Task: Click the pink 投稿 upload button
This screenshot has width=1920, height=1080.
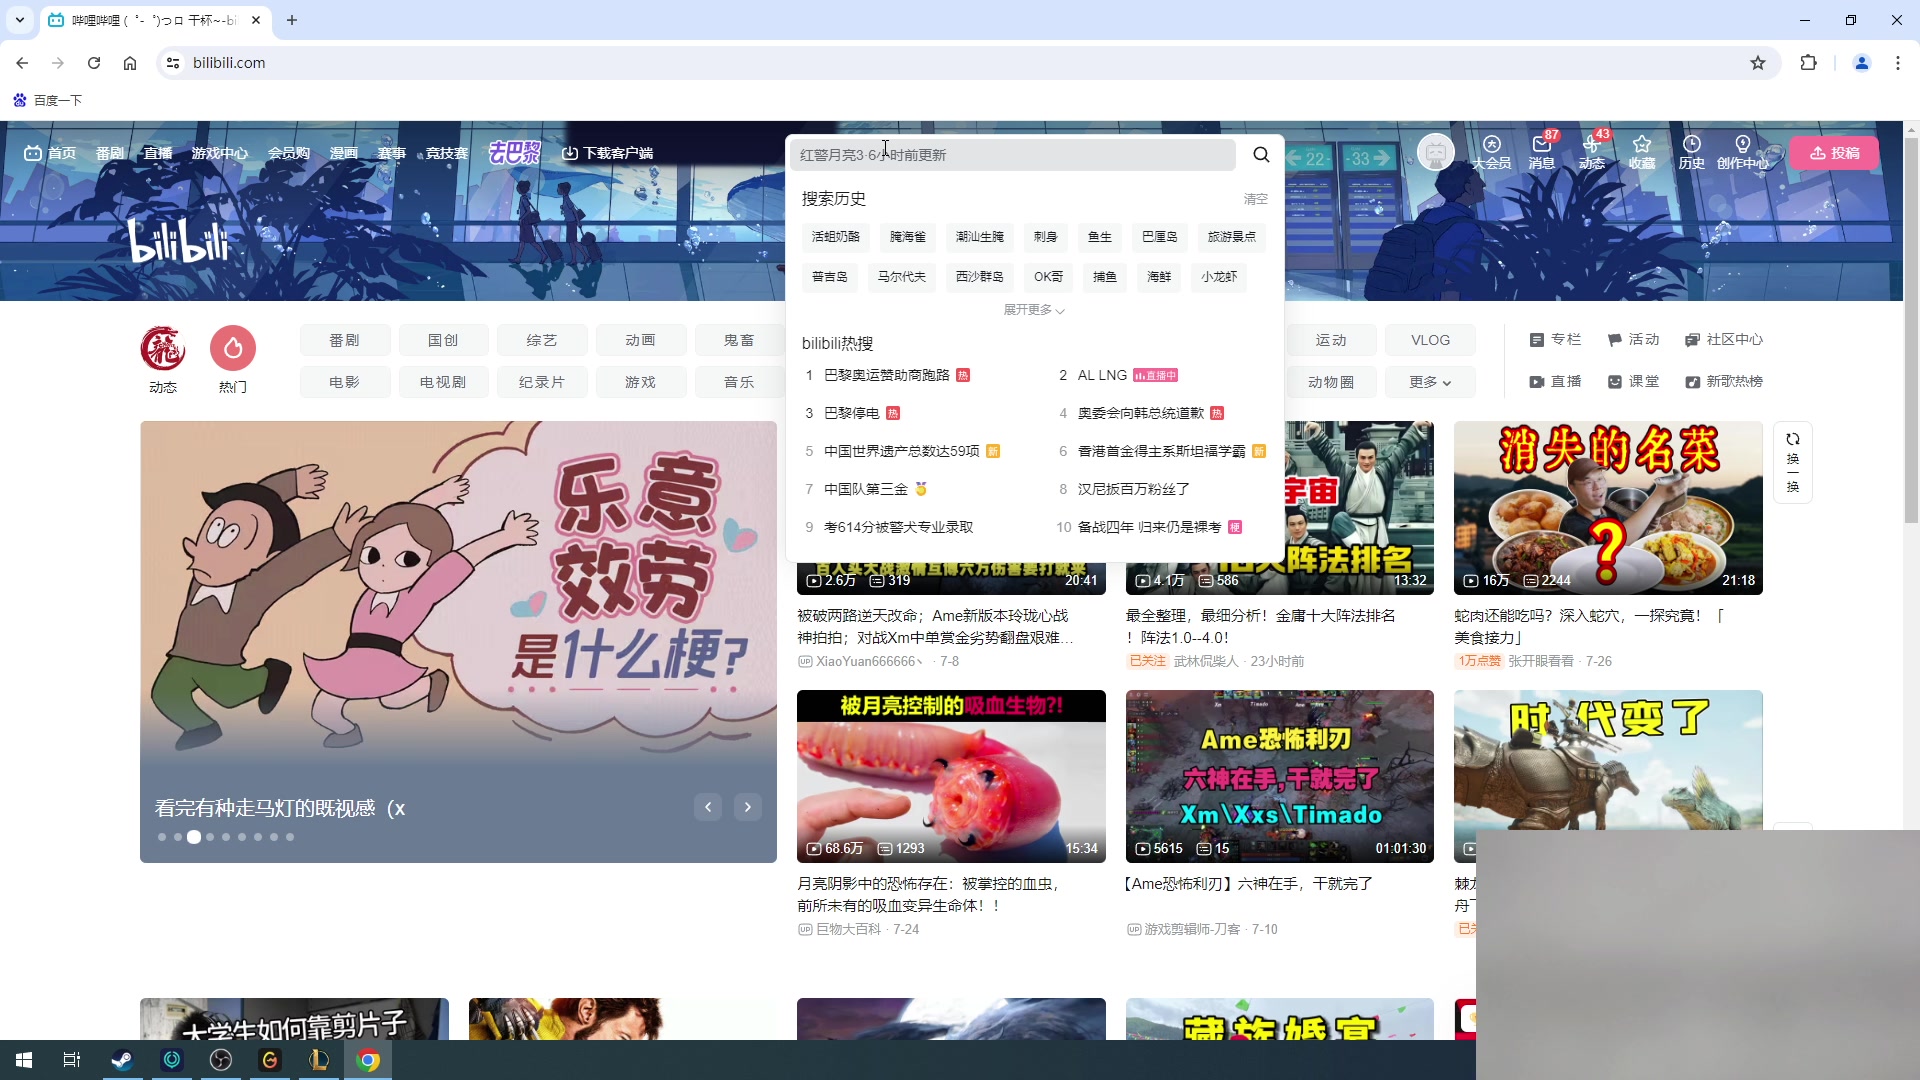Action: (1836, 152)
